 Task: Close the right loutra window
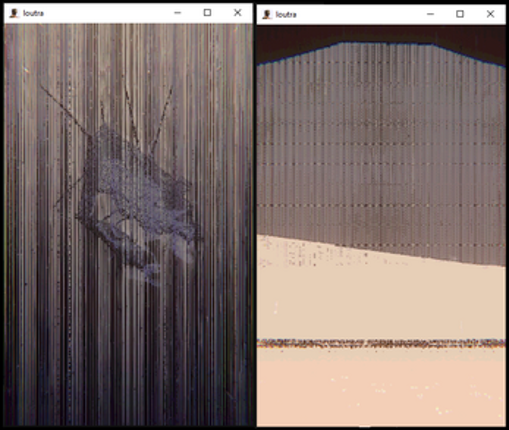tap(490, 14)
